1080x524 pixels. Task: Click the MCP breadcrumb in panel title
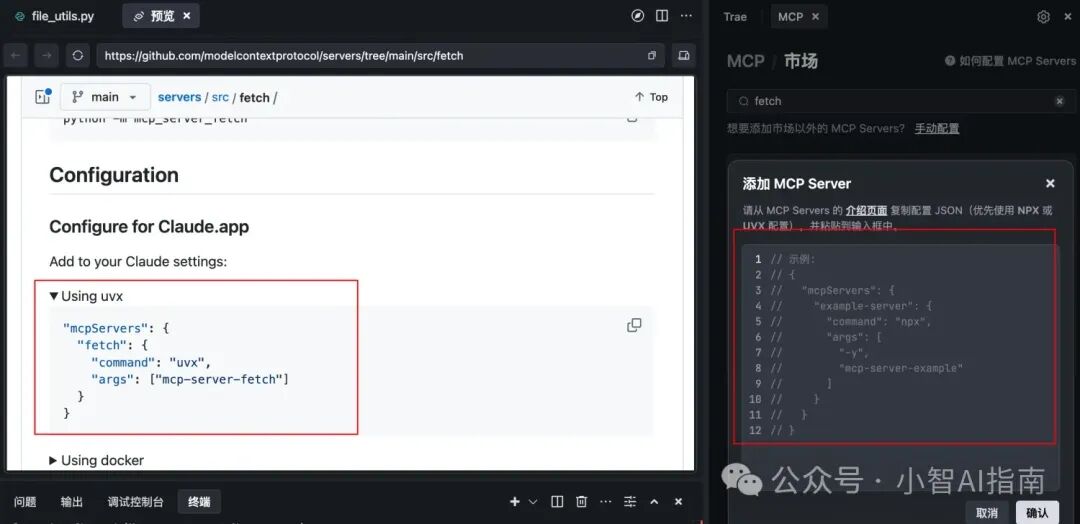pos(745,61)
